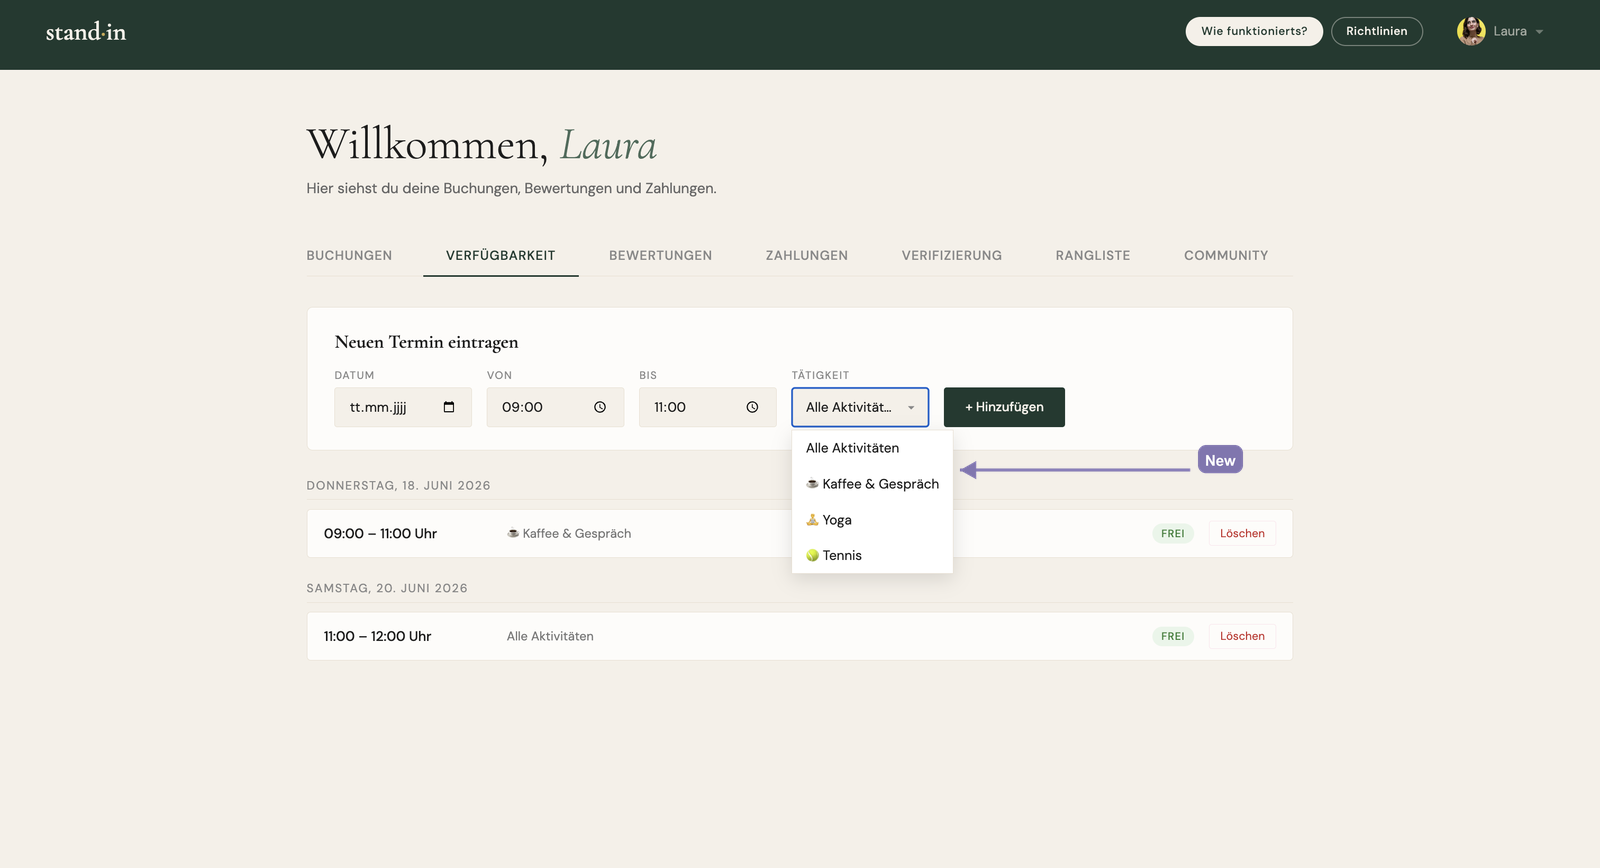This screenshot has width=1600, height=868.
Task: Click the Bis time field 11:00
Action: (708, 407)
